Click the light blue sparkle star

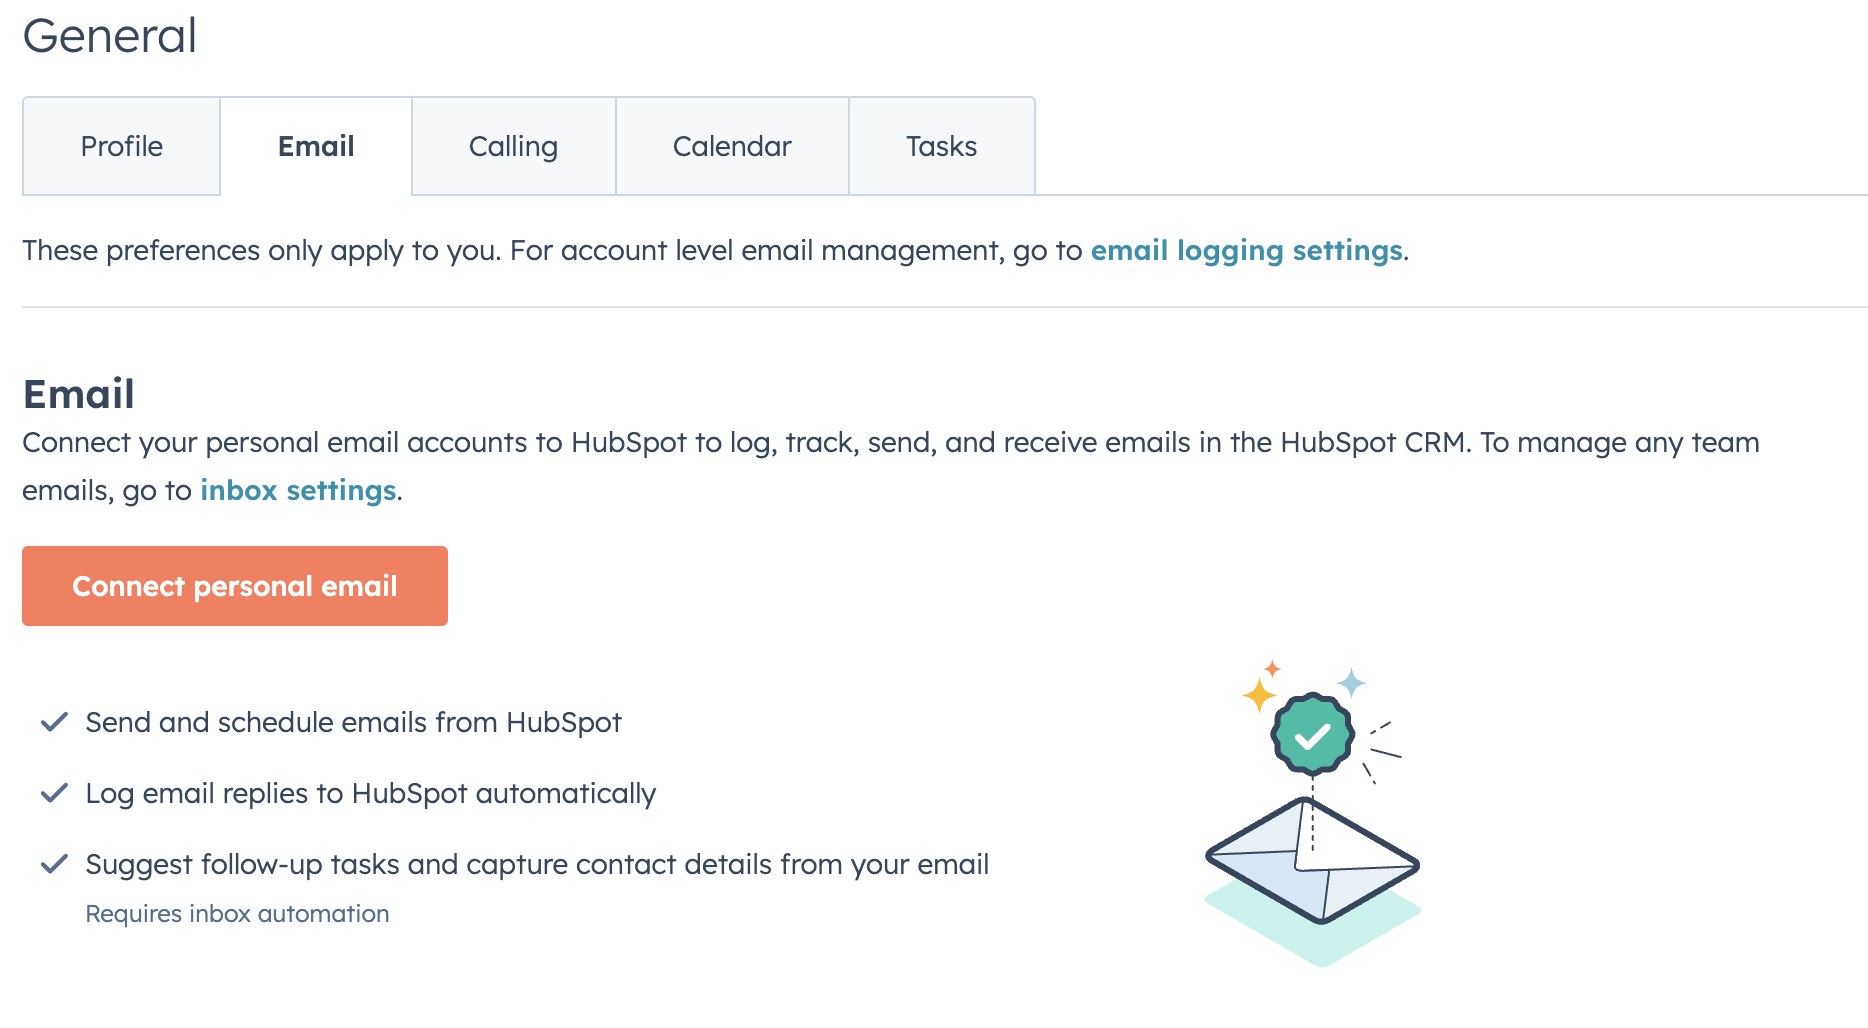click(1351, 683)
